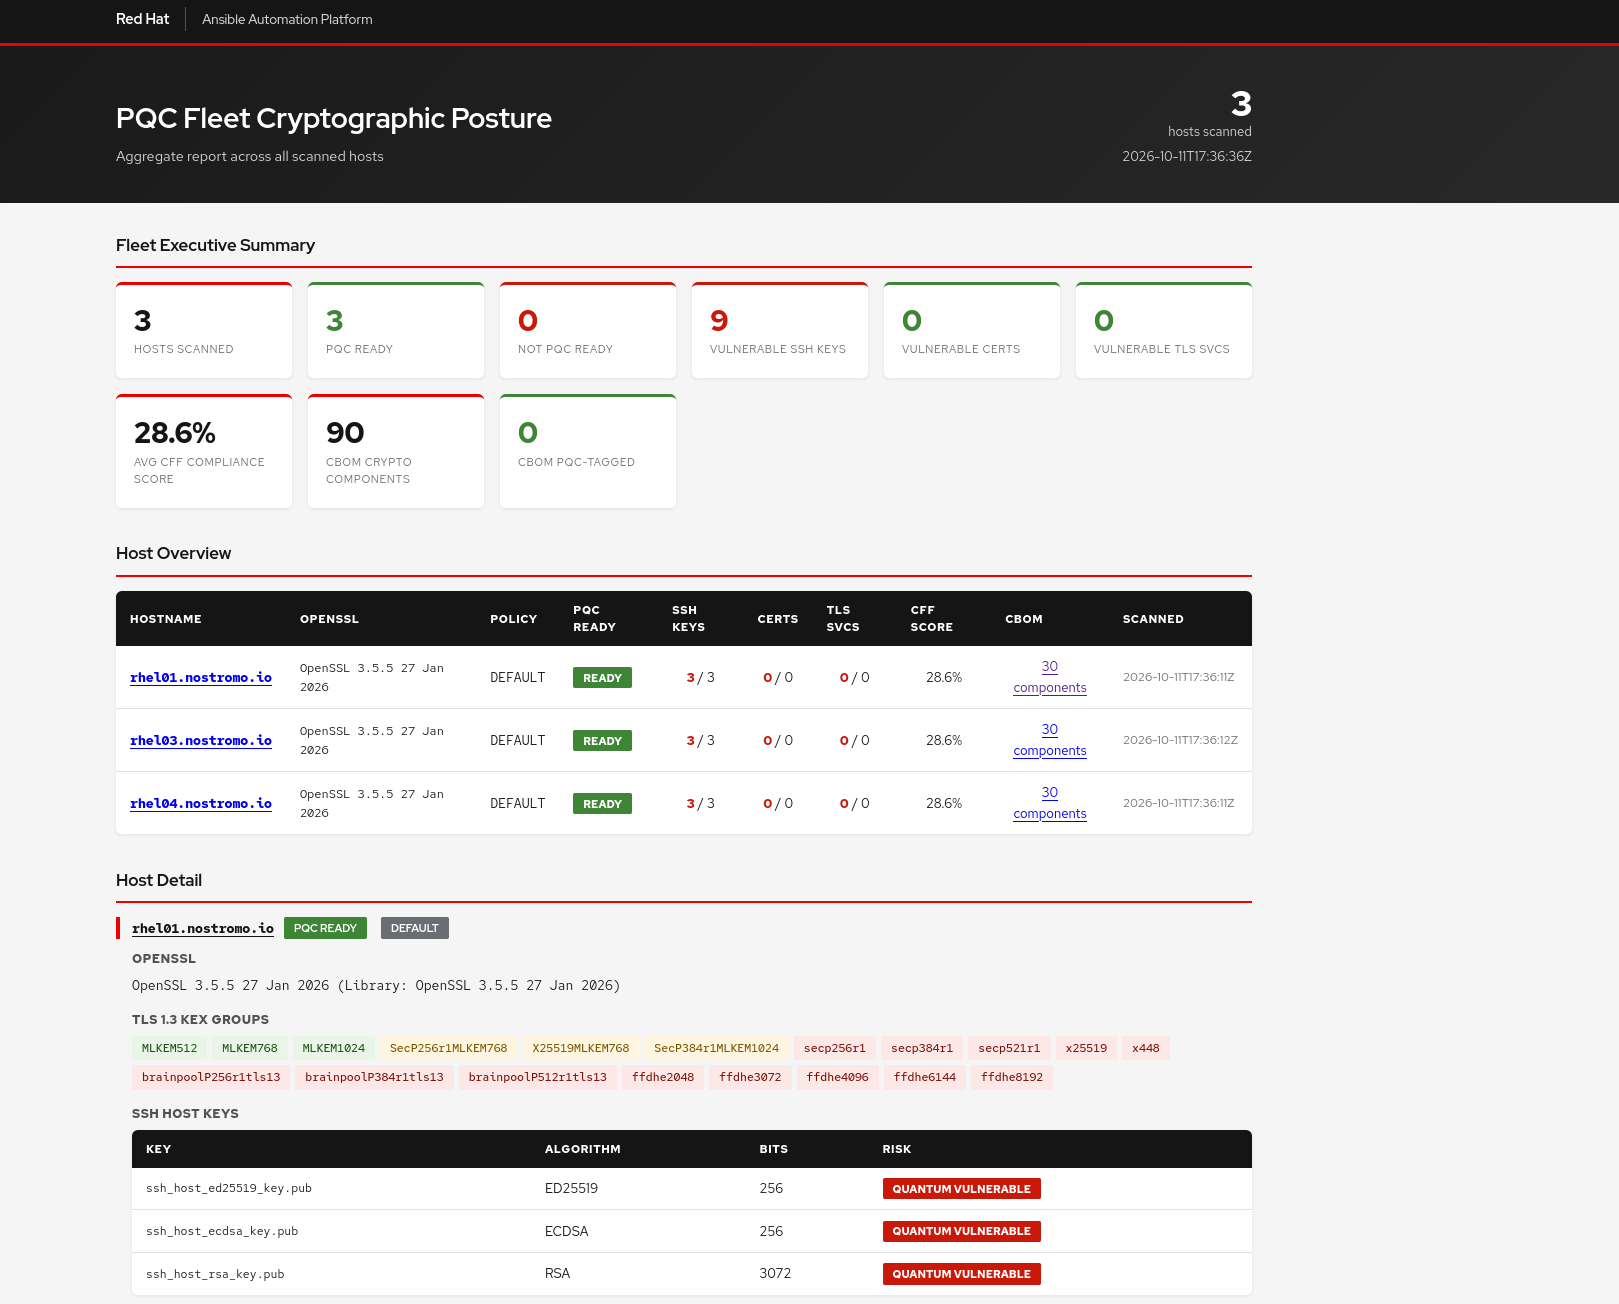The height and width of the screenshot is (1304, 1619).
Task: Click ssh_host_rsa_key.pub key row
Action: tap(692, 1274)
